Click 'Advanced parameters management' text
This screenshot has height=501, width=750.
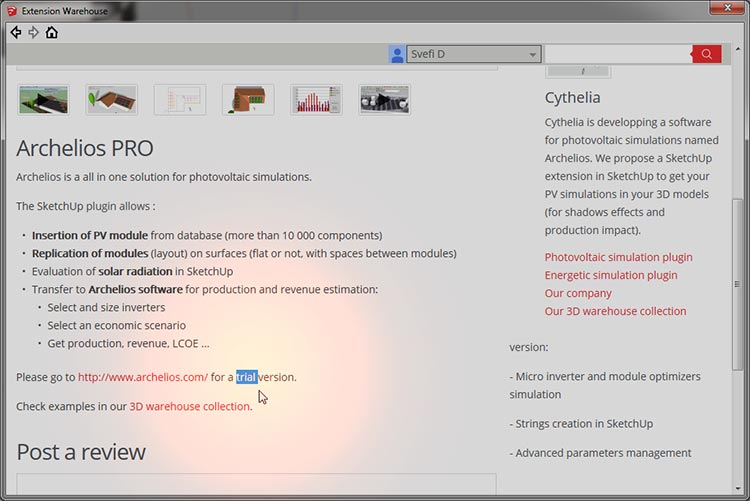coord(600,453)
